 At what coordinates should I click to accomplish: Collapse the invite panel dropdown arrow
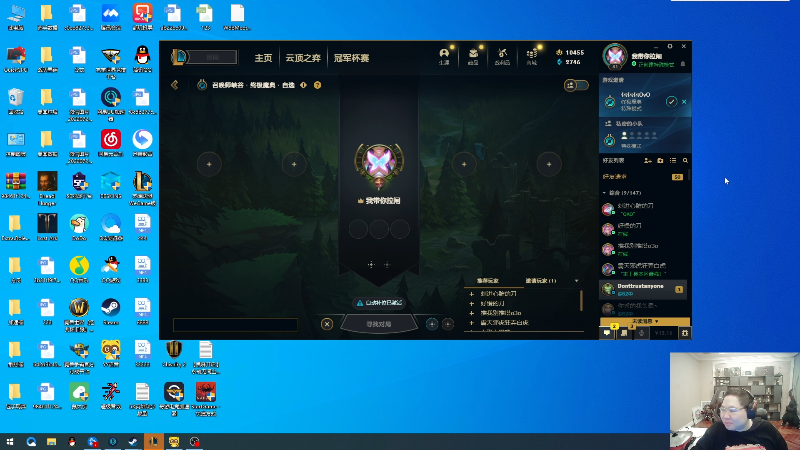pyautogui.click(x=577, y=281)
